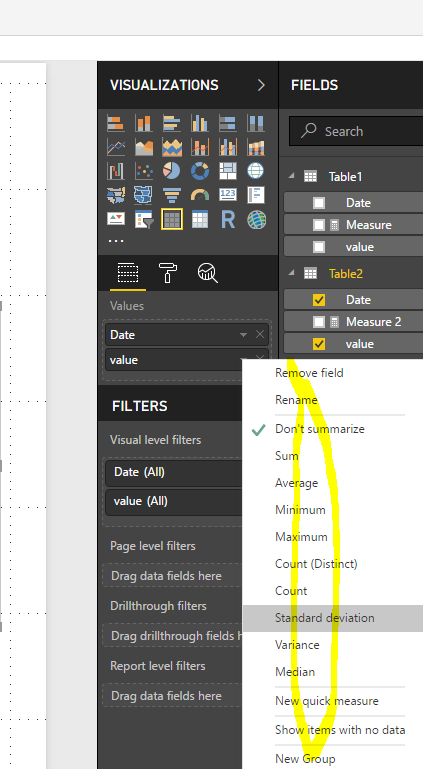
Task: Select the Waterfall chart visual
Action: click(x=116, y=171)
